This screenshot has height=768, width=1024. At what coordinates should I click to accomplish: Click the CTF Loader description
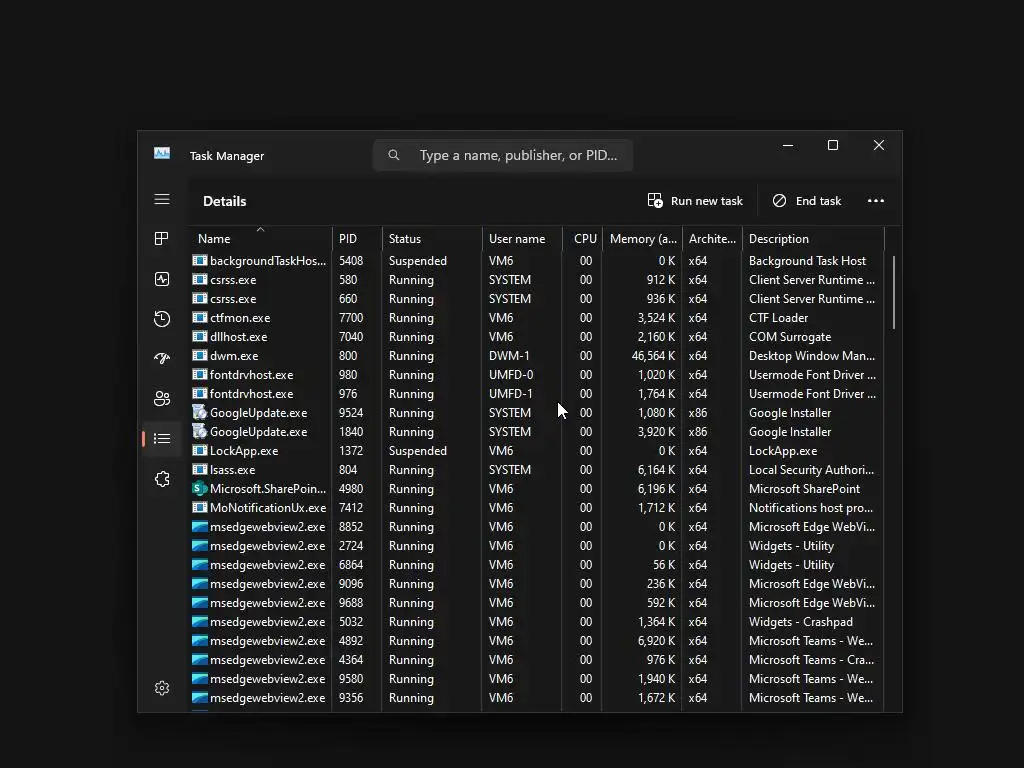[x=778, y=317]
